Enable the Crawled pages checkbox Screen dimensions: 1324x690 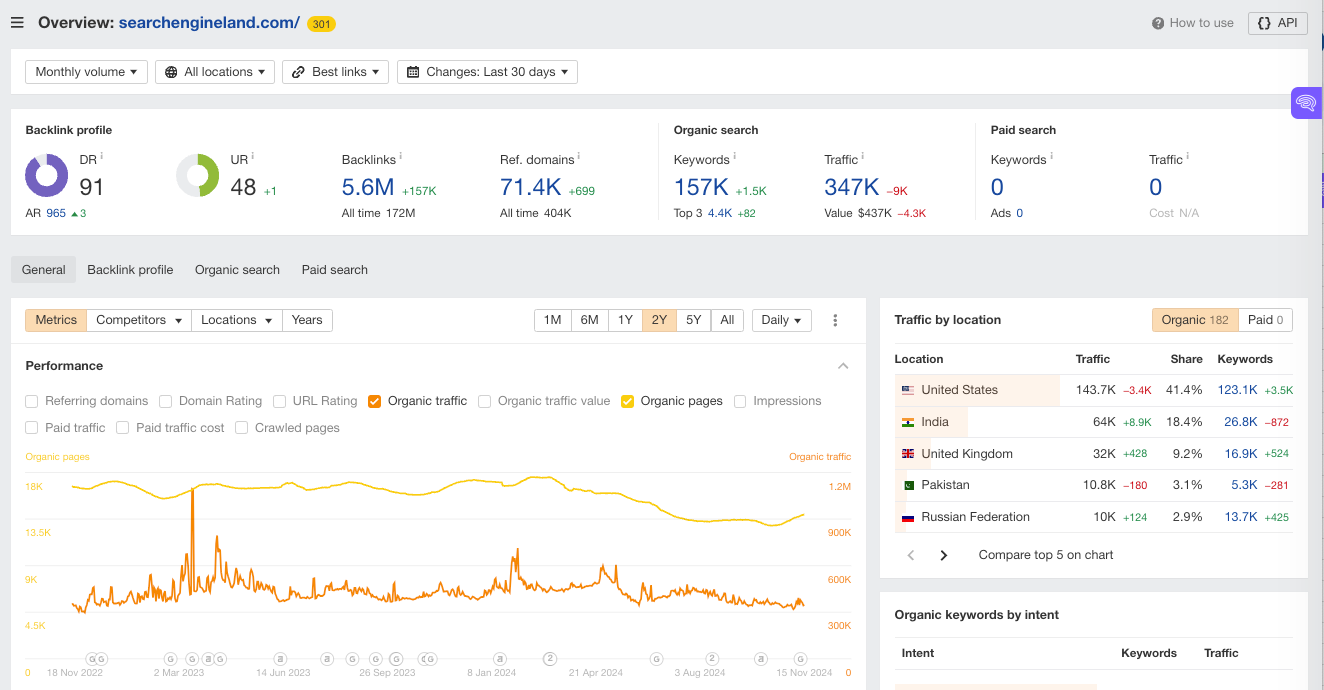(x=242, y=428)
